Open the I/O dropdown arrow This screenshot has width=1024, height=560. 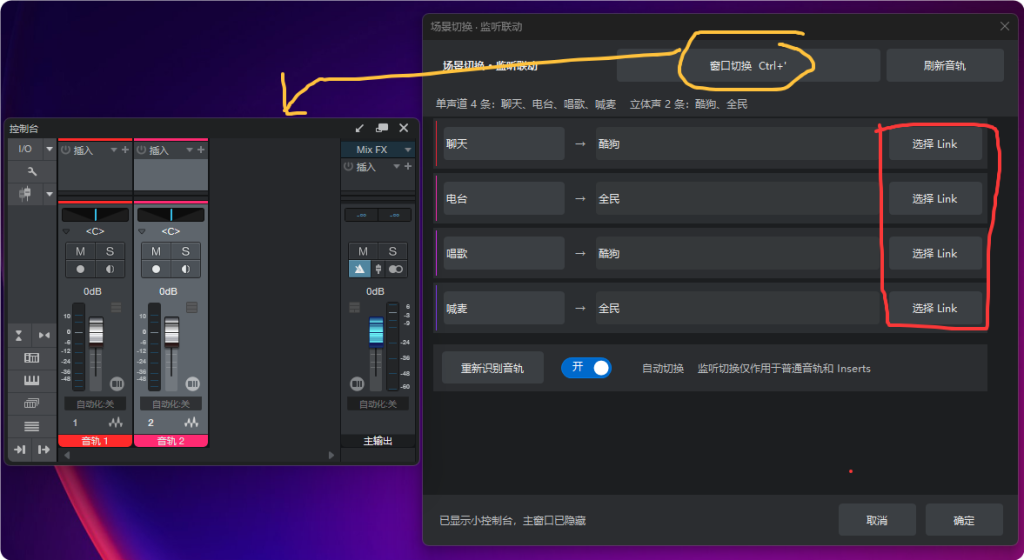tap(49, 149)
